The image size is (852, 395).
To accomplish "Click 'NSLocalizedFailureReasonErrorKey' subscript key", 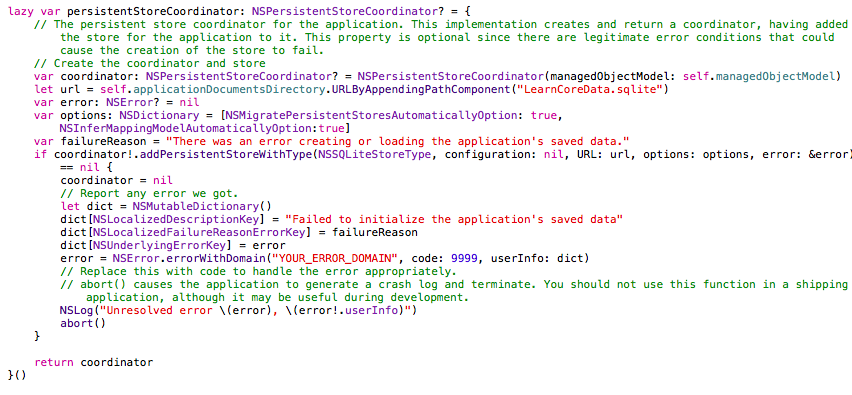I will coord(198,233).
